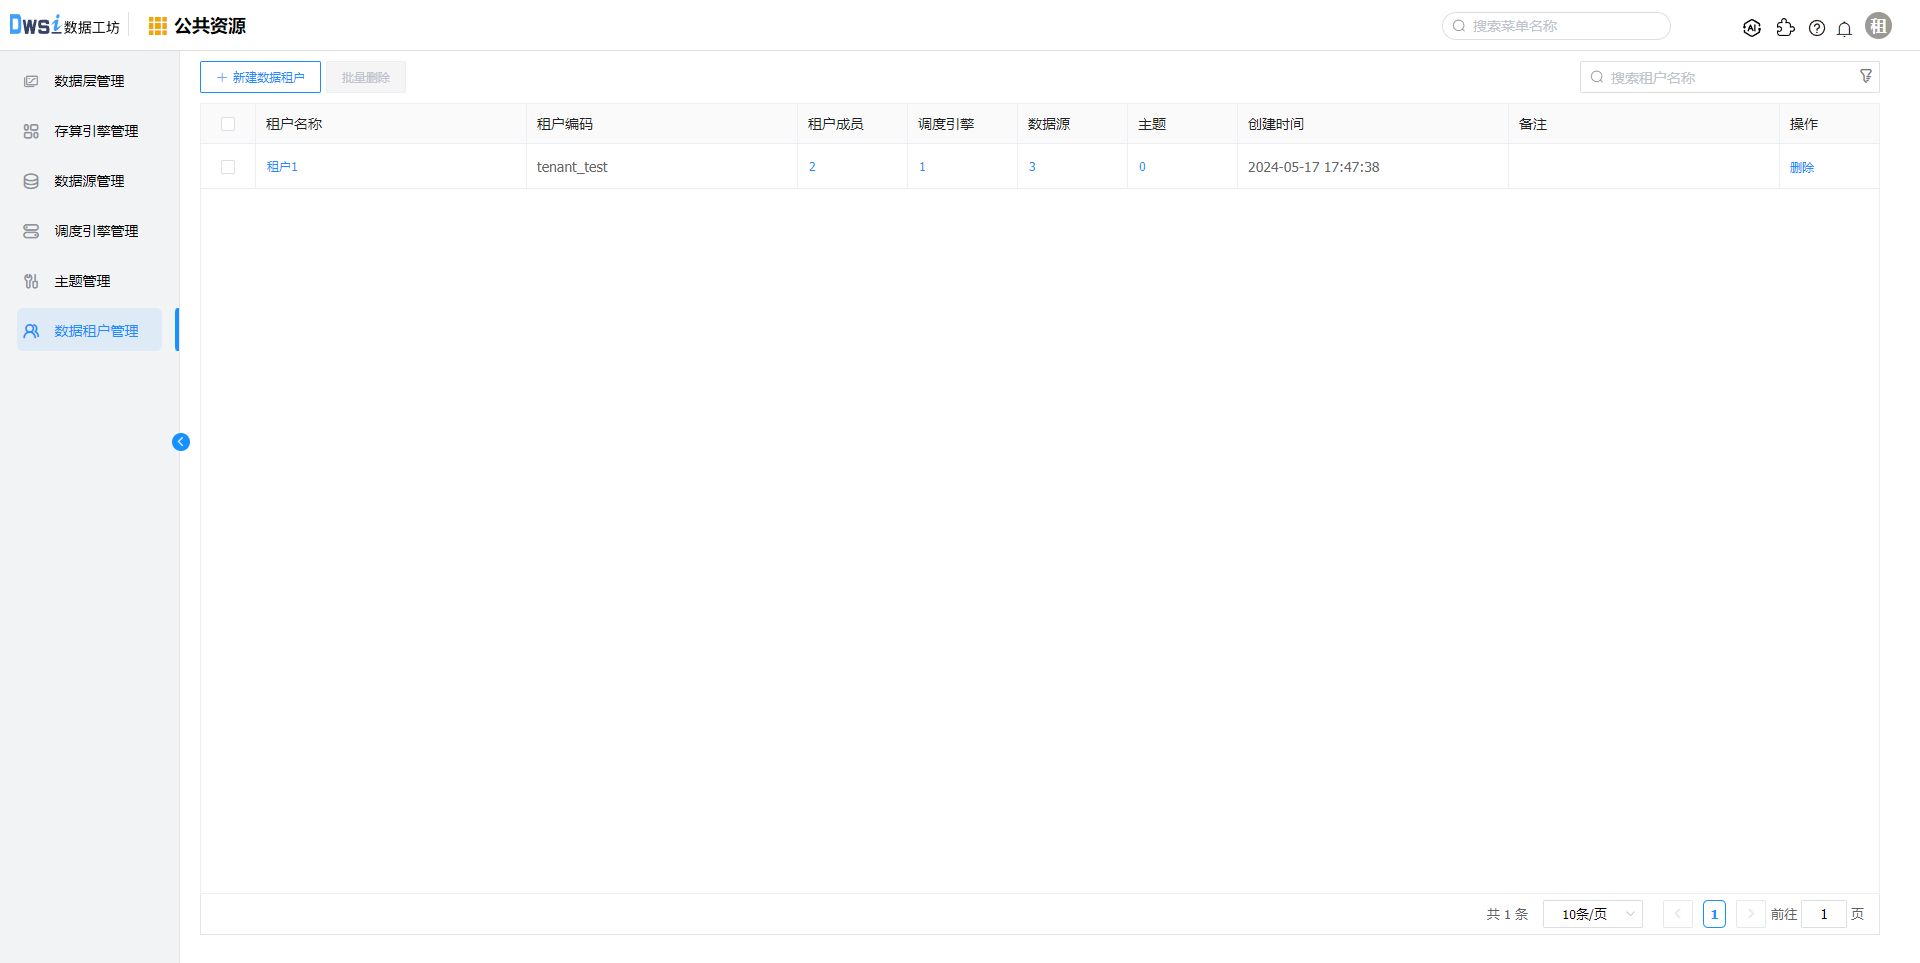The width and height of the screenshot is (1920, 963).
Task: Go to next page arrow
Action: pyautogui.click(x=1750, y=914)
